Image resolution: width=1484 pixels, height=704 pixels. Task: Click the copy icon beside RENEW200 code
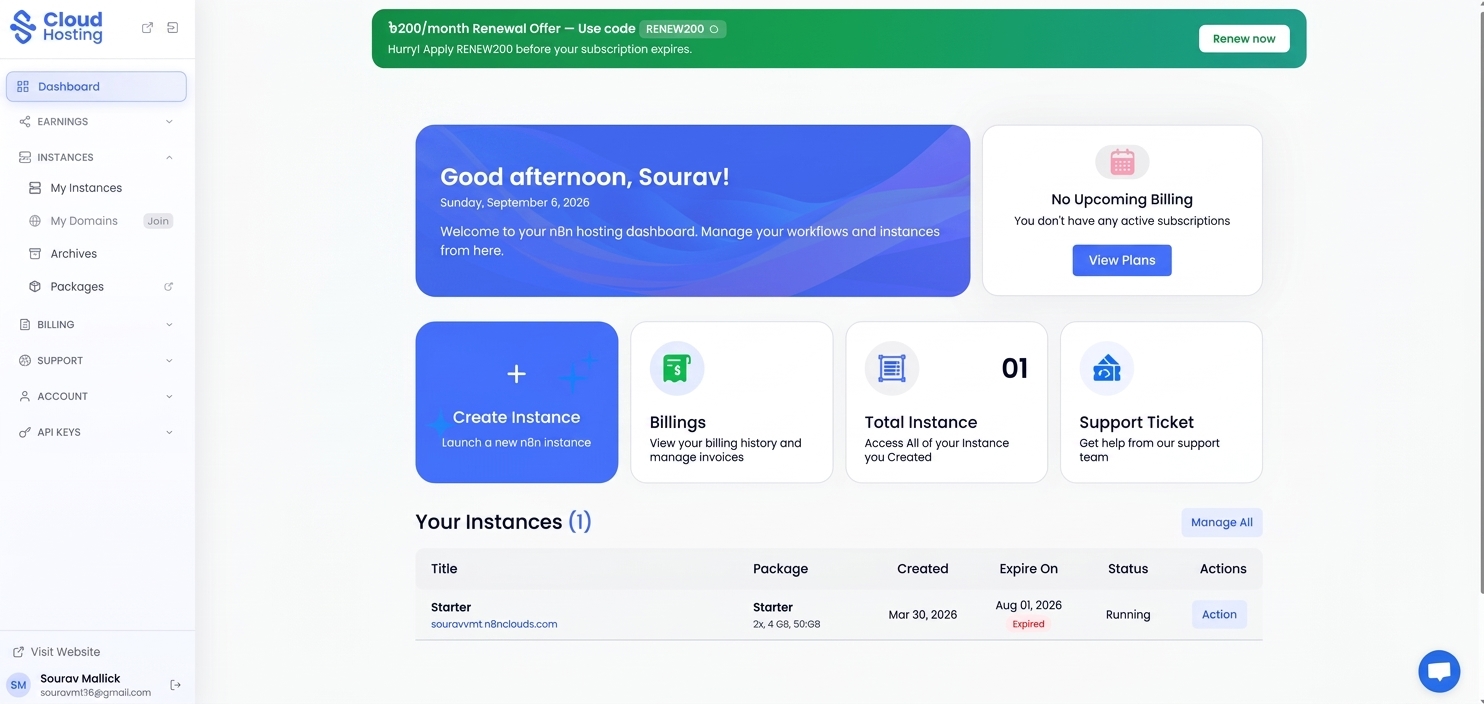pos(713,29)
